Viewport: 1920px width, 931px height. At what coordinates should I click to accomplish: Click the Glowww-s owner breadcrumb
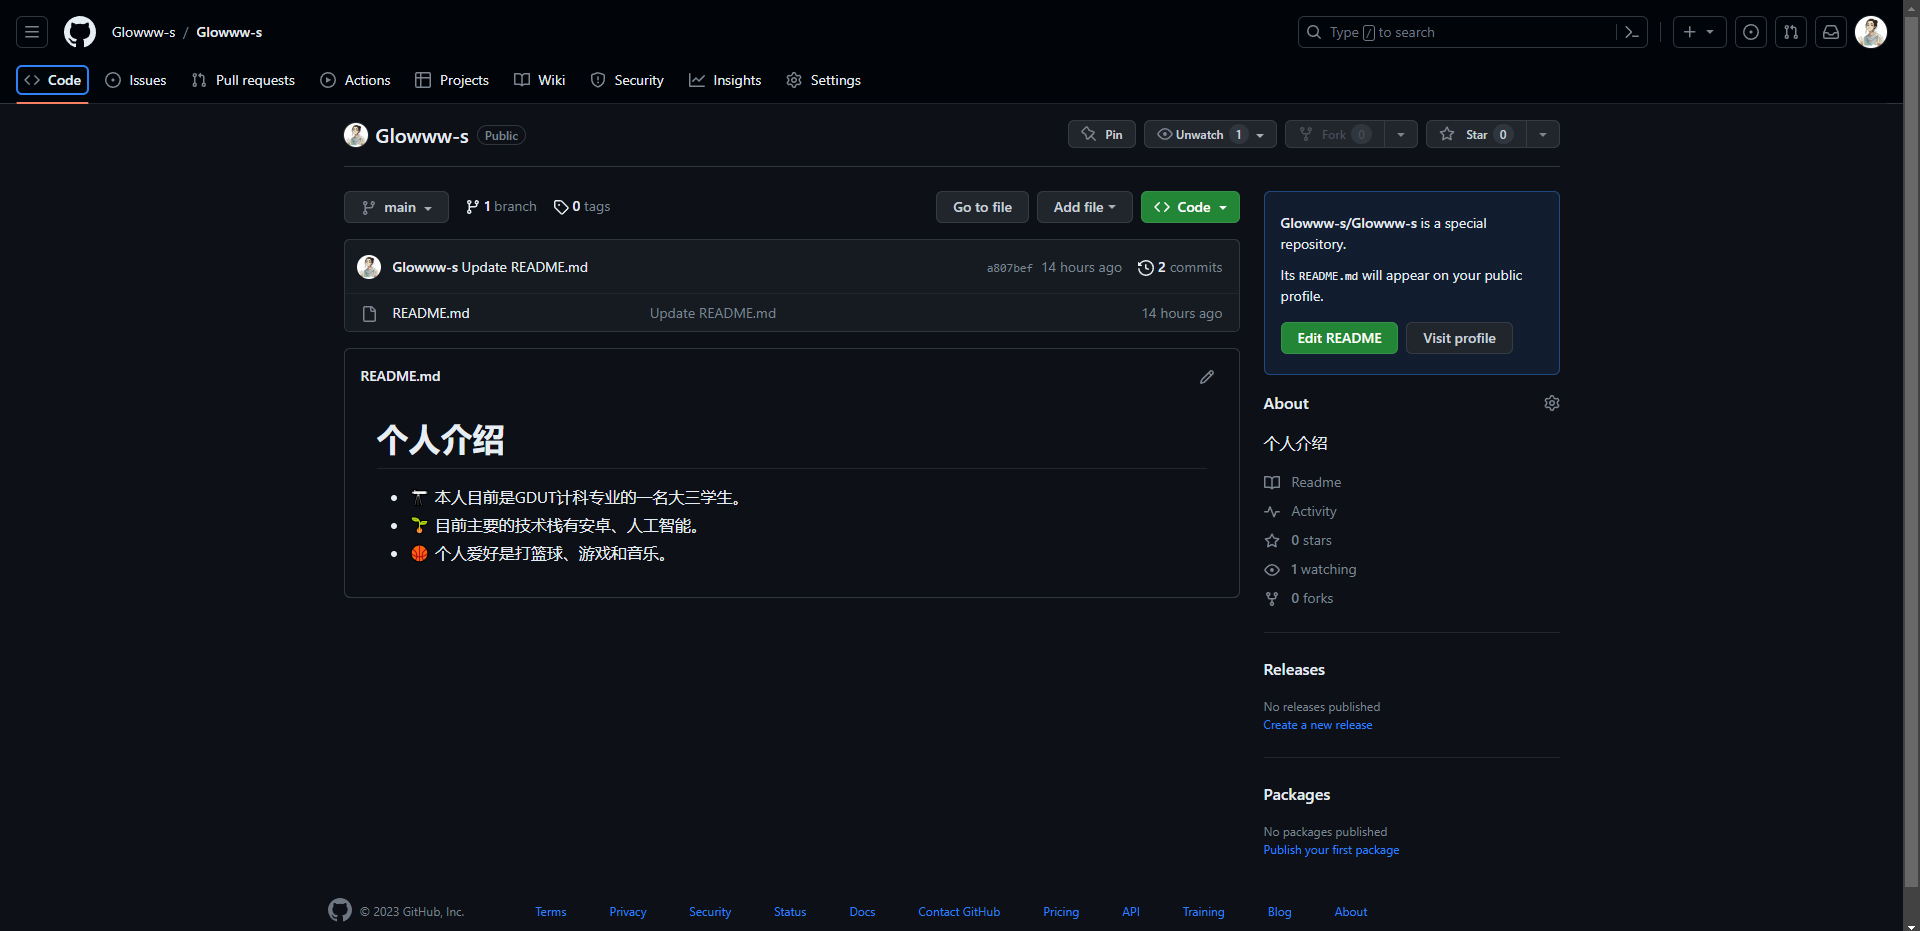[x=144, y=32]
